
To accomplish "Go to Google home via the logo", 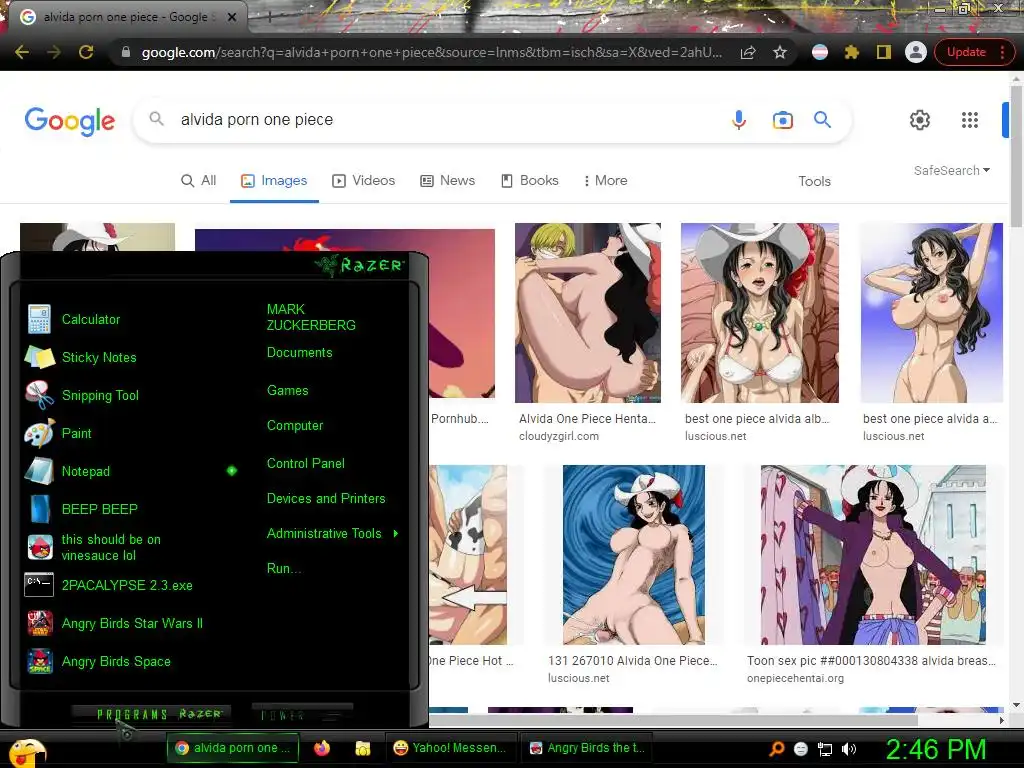I will (70, 121).
